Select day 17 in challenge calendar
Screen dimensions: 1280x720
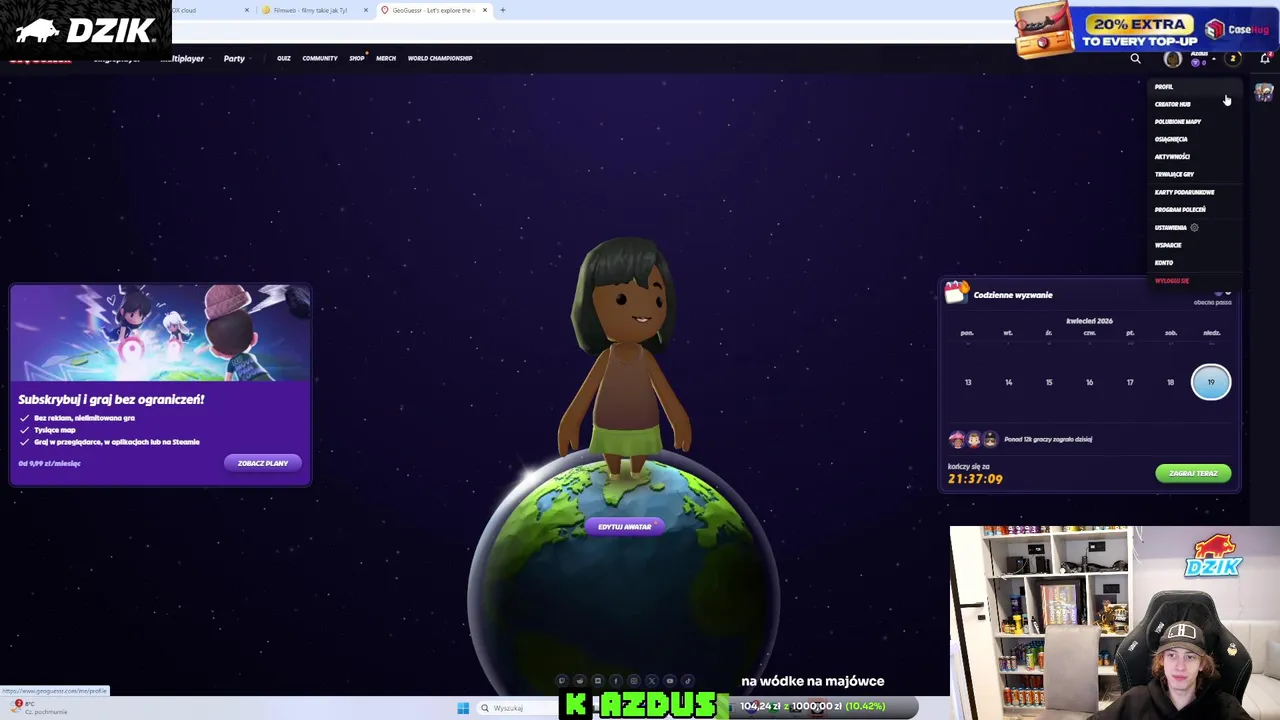coord(1130,382)
